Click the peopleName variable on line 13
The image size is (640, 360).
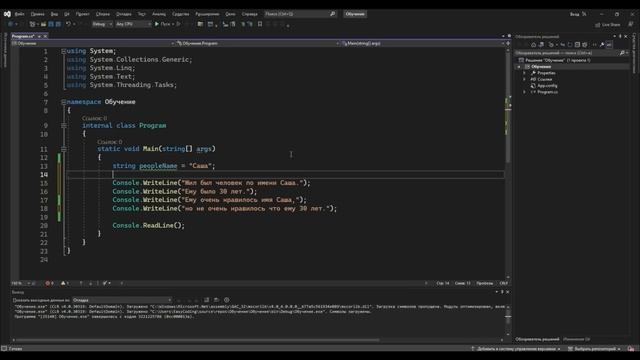coord(158,166)
